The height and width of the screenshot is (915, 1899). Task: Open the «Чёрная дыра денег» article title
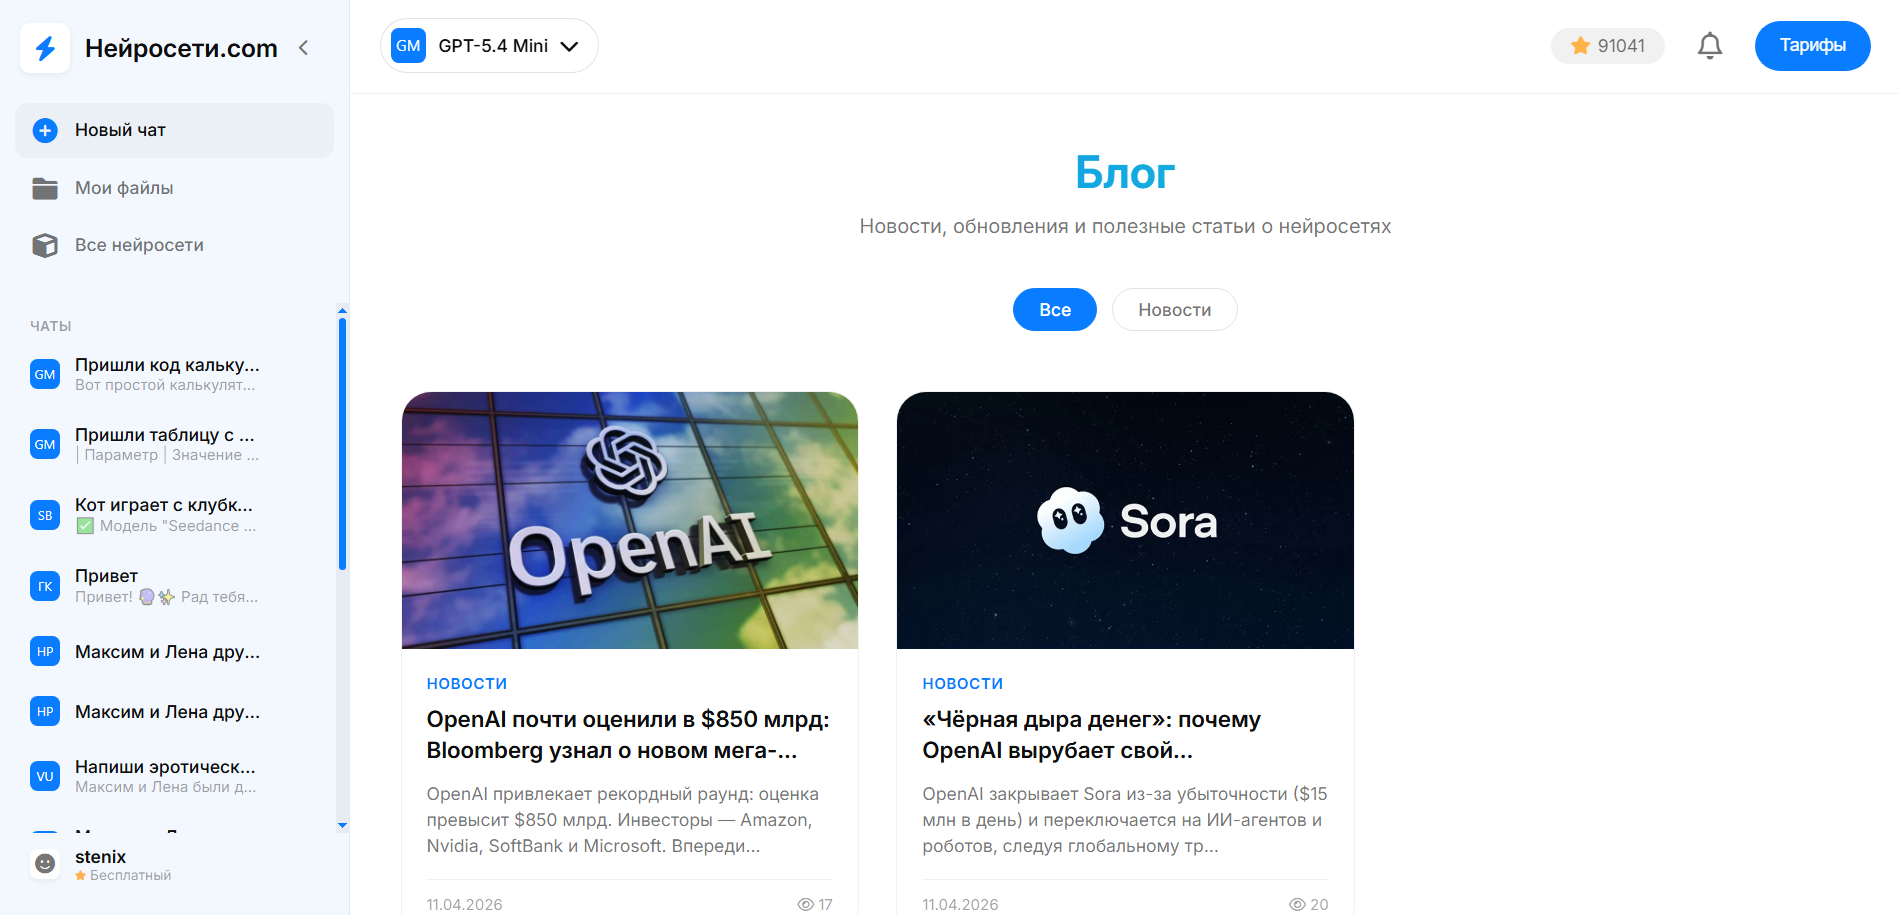point(1091,735)
